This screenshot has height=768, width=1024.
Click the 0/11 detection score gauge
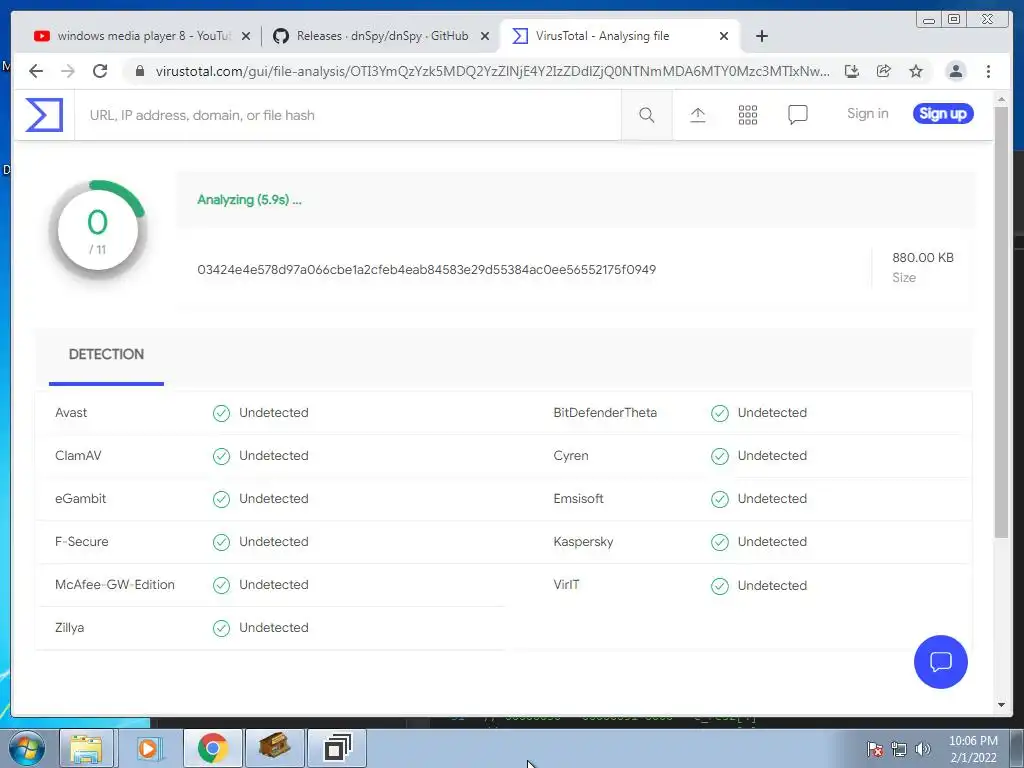[x=97, y=229]
